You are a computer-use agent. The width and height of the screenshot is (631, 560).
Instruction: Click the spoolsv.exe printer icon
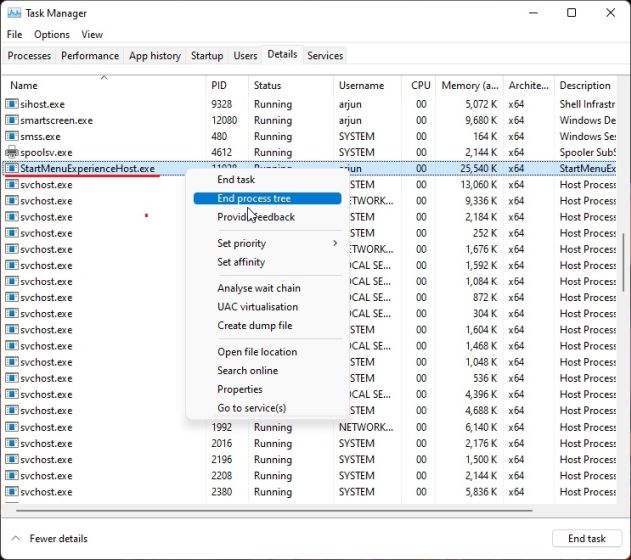(12, 152)
